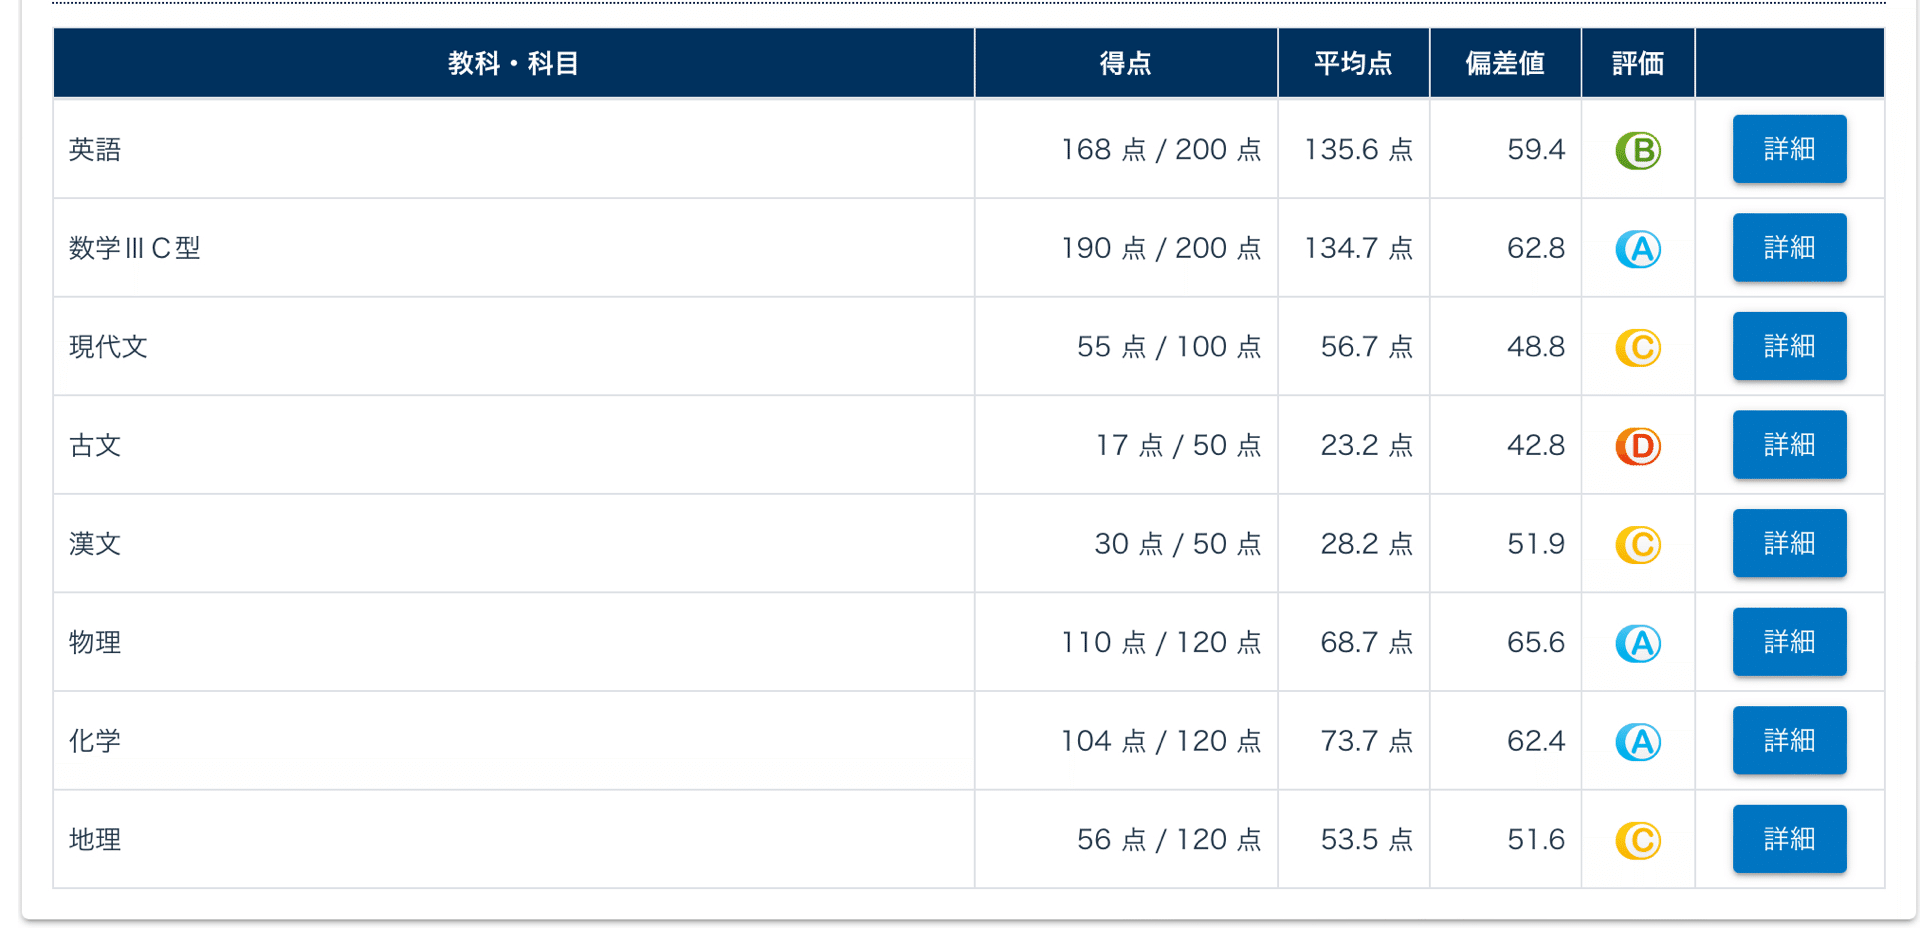Click the yellow C grade icon for 現代文

click(x=1638, y=347)
